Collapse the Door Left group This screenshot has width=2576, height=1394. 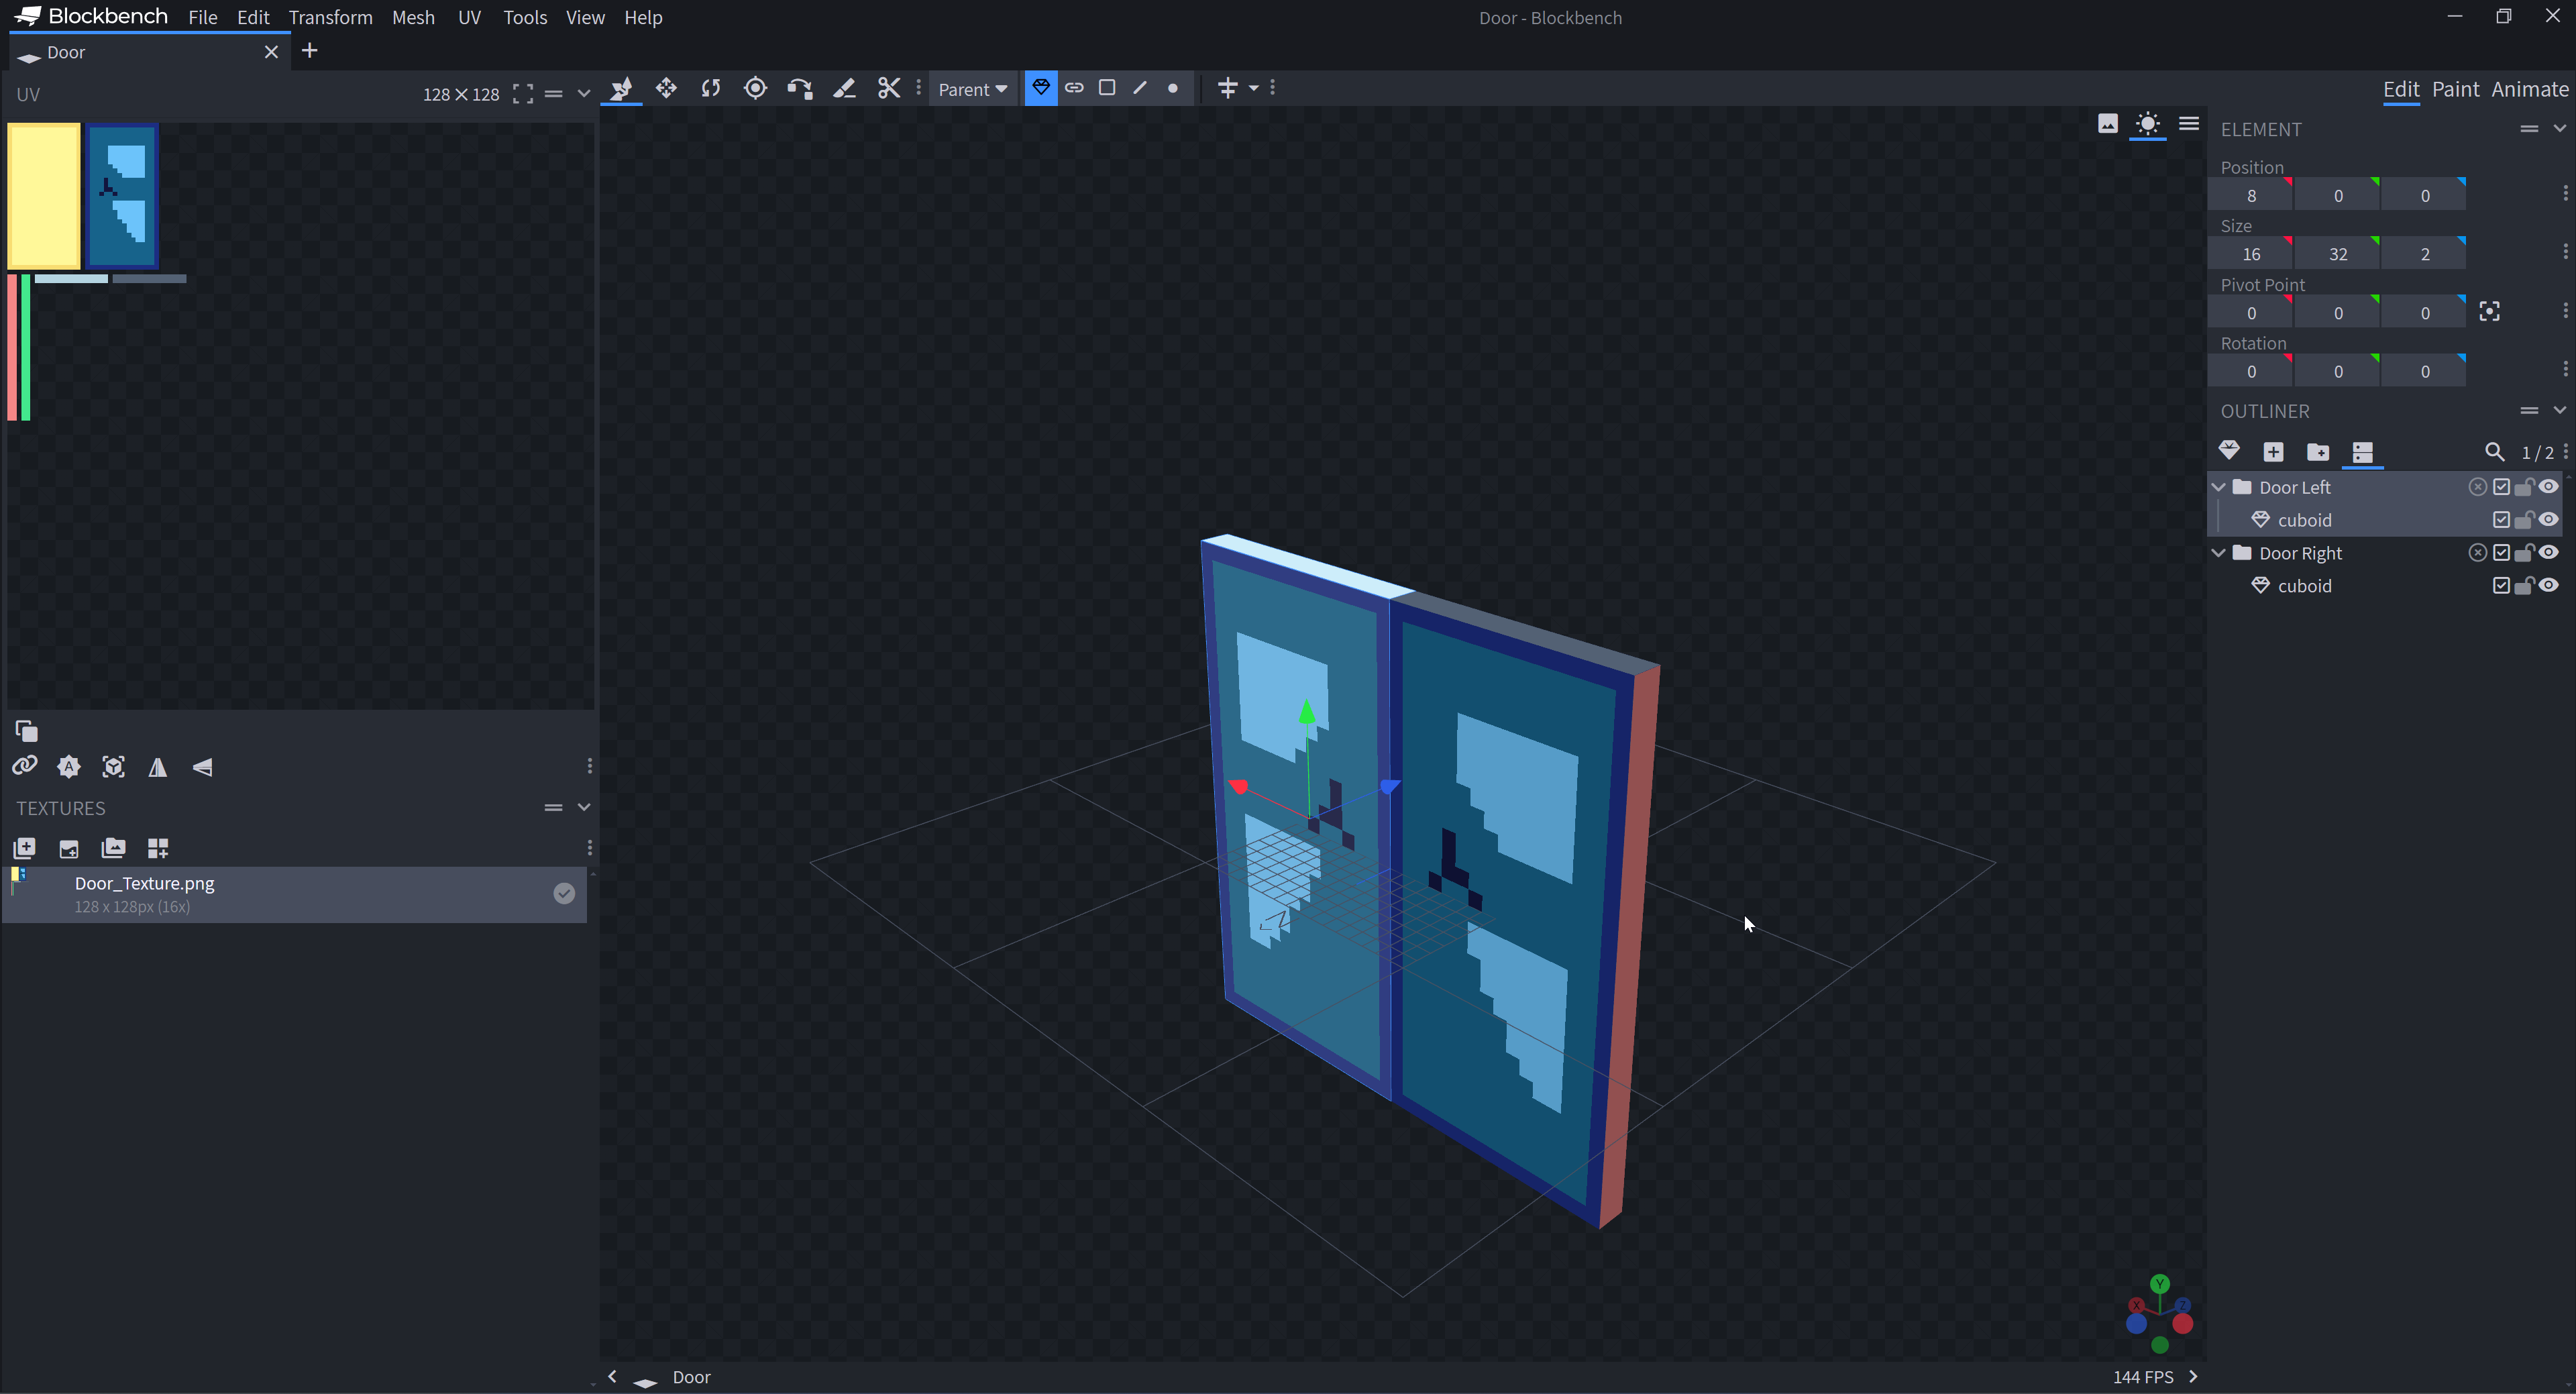(2219, 487)
